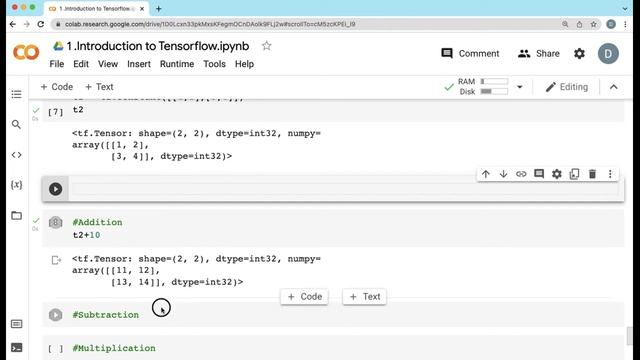Image resolution: width=640 pixels, height=360 pixels.
Task: Open the Help menu
Action: click(x=244, y=64)
